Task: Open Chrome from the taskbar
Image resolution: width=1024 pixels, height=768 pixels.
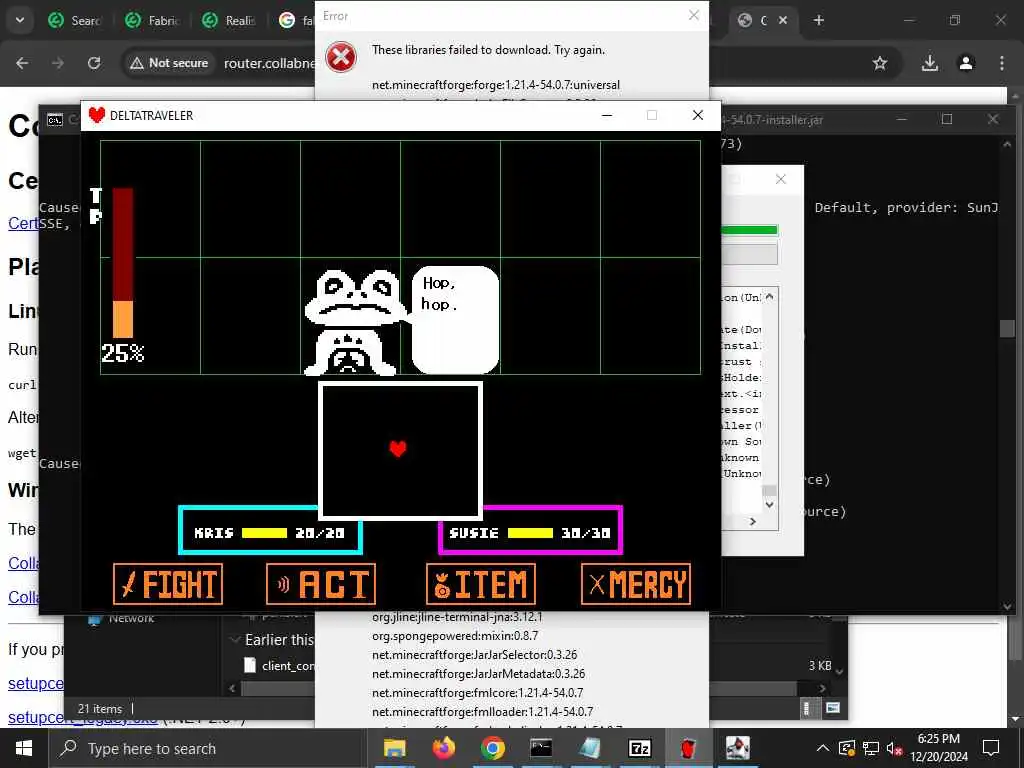Action: 492,748
